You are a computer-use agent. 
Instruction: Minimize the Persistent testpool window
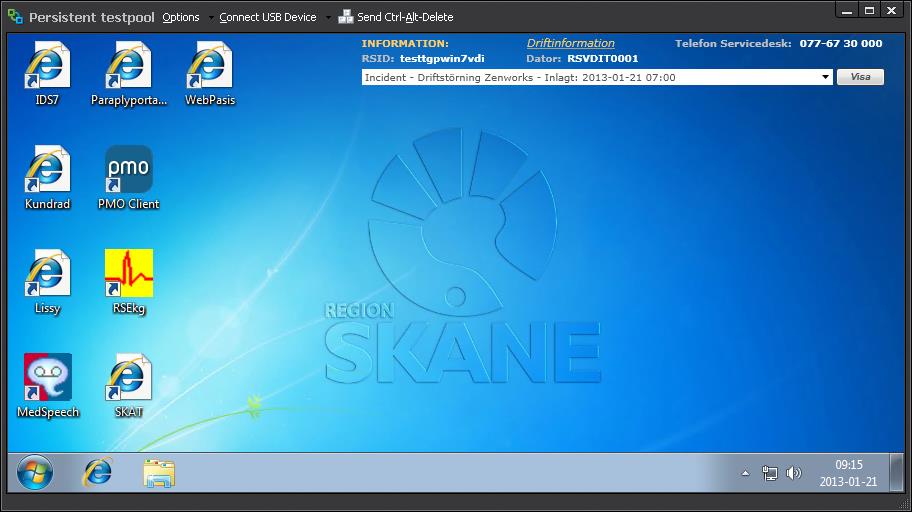click(847, 10)
